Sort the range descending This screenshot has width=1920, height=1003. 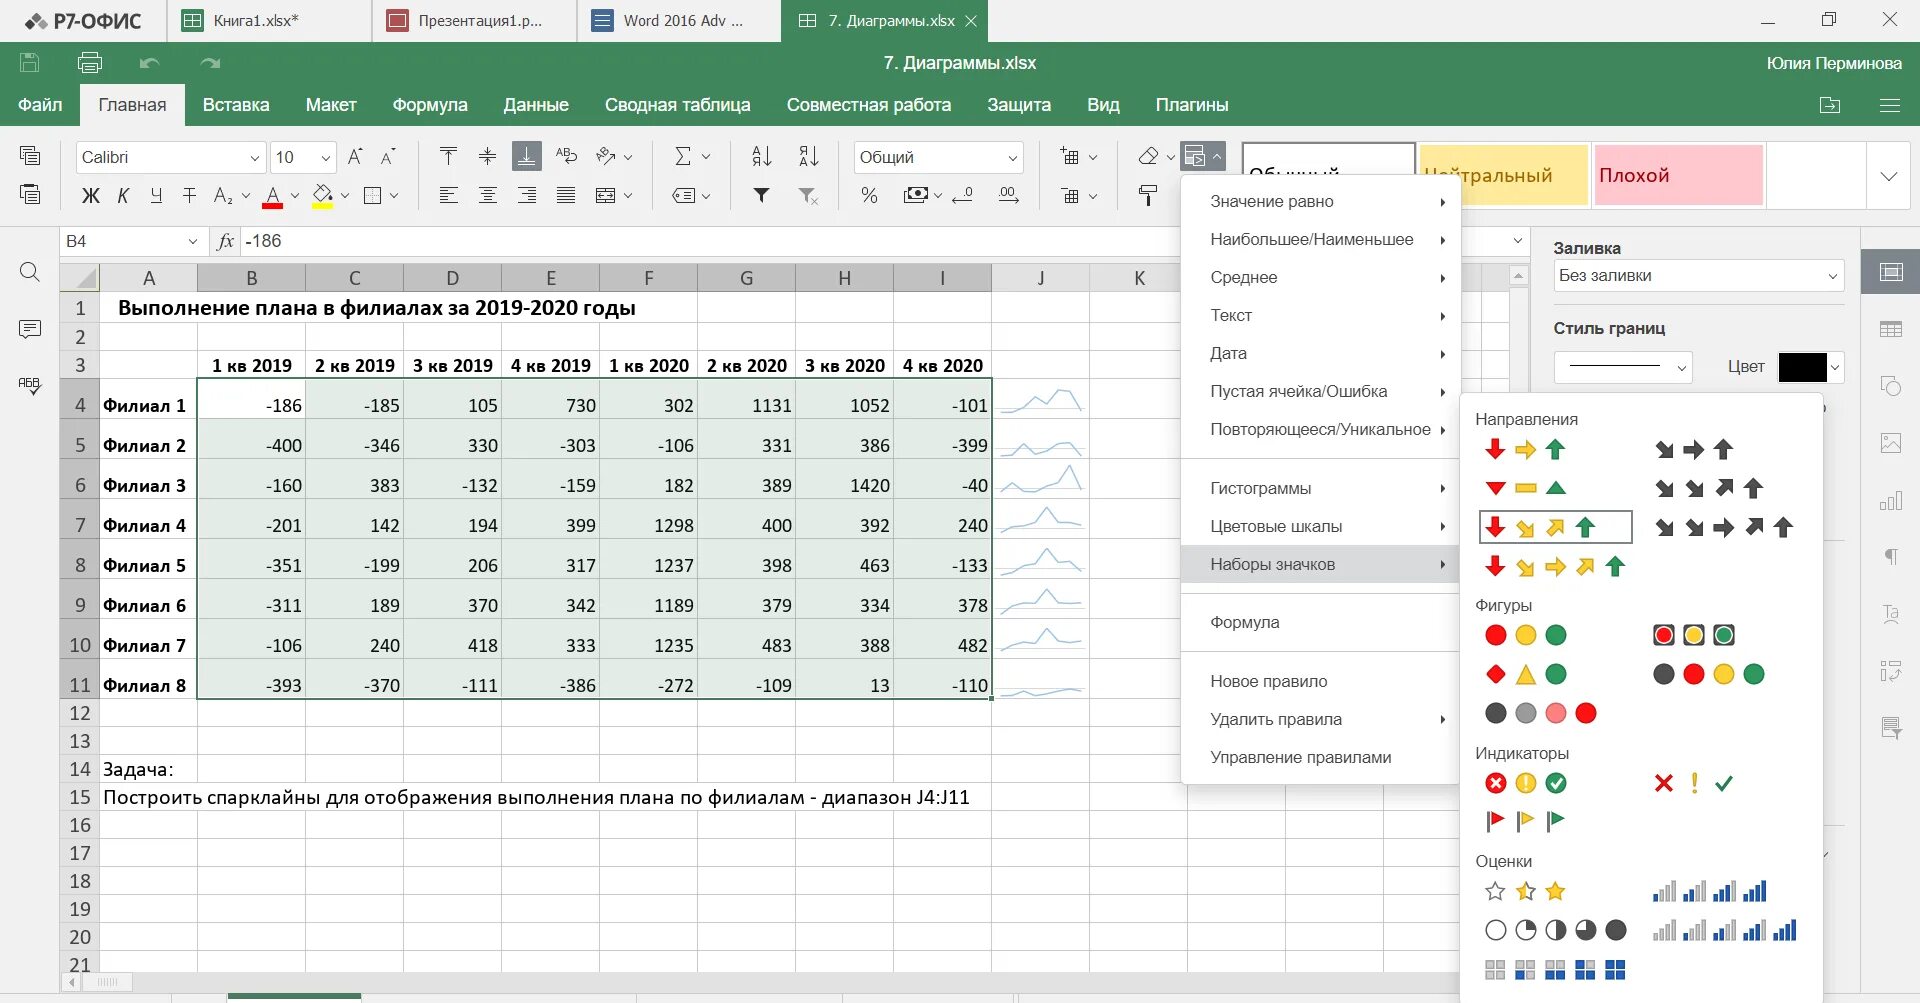[809, 156]
